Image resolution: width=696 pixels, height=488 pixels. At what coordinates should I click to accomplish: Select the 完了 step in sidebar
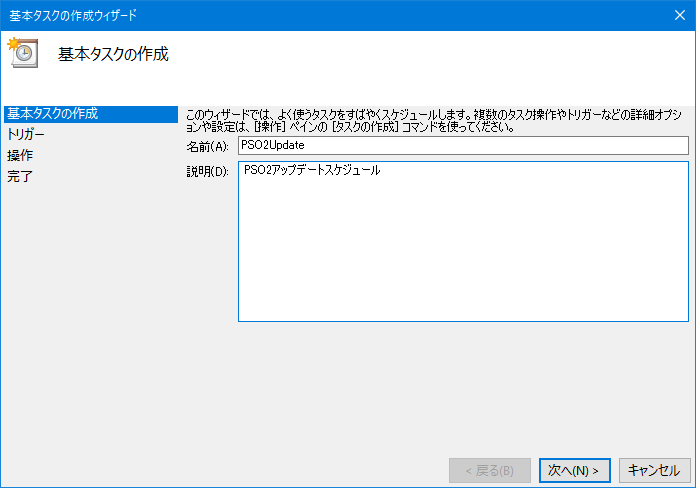[20, 176]
